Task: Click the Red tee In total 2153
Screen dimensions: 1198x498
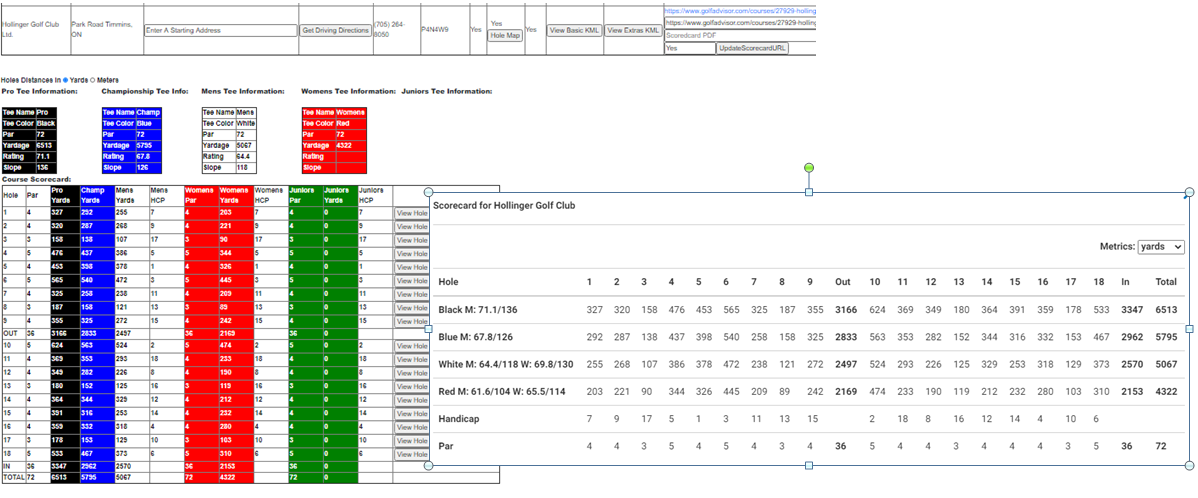Action: pyautogui.click(x=1131, y=392)
